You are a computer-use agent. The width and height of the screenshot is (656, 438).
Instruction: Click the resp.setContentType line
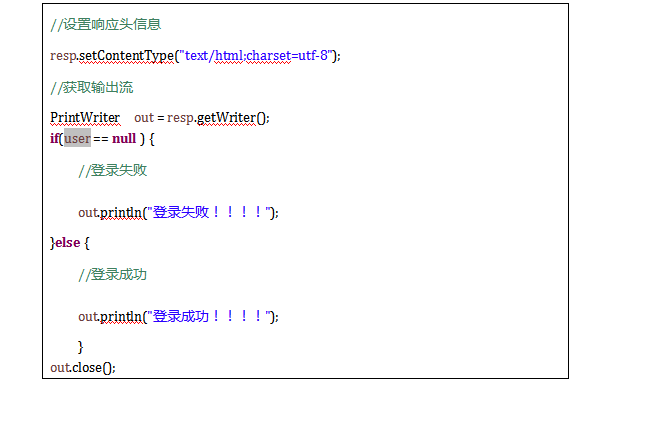point(195,56)
